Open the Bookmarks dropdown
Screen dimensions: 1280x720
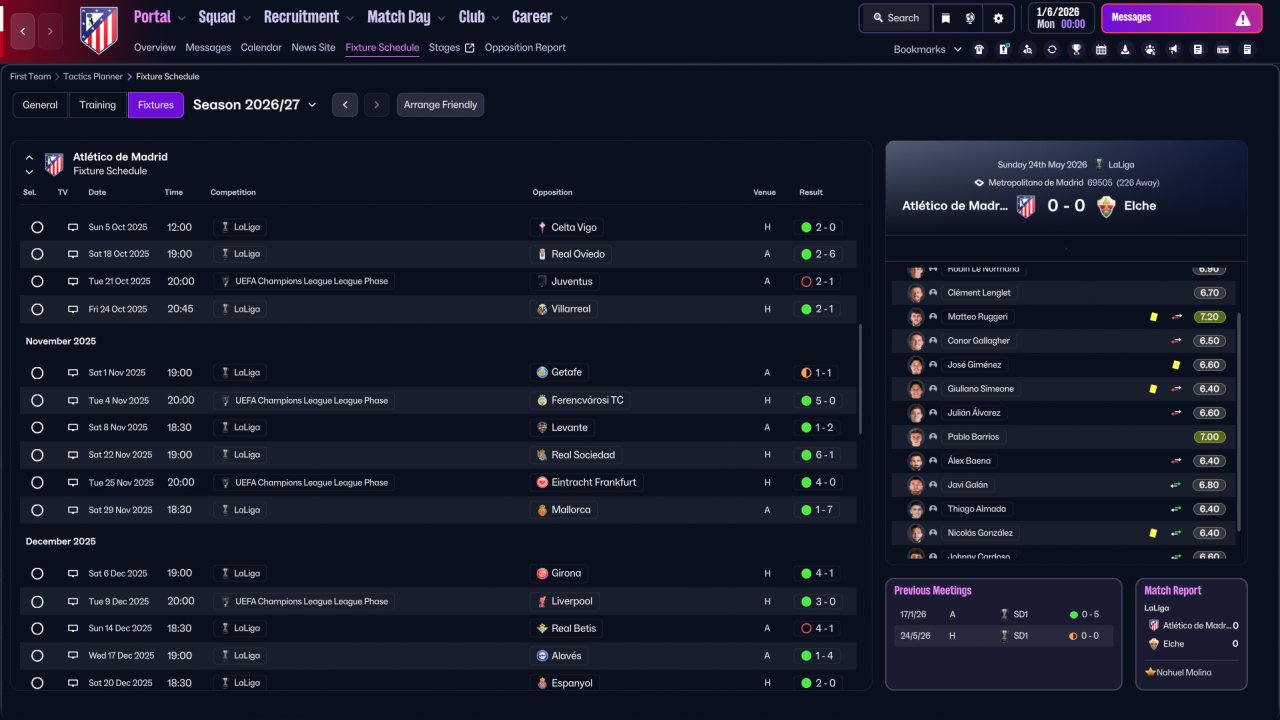tap(927, 49)
